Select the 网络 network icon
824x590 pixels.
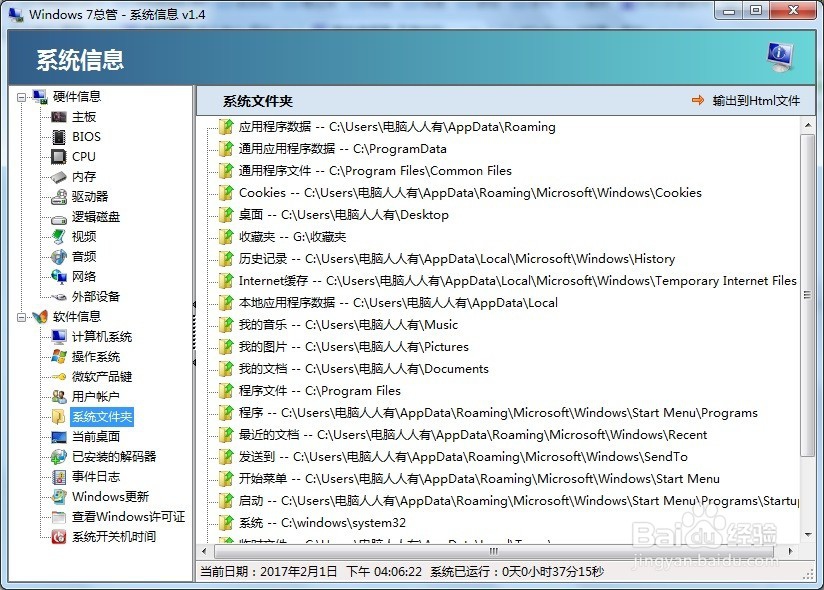point(59,276)
